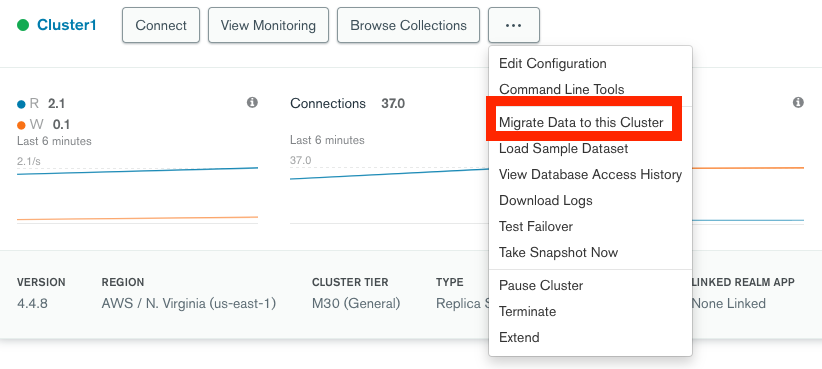Select Migrate Data to this Cluster
The height and width of the screenshot is (369, 822).
pyautogui.click(x=581, y=123)
